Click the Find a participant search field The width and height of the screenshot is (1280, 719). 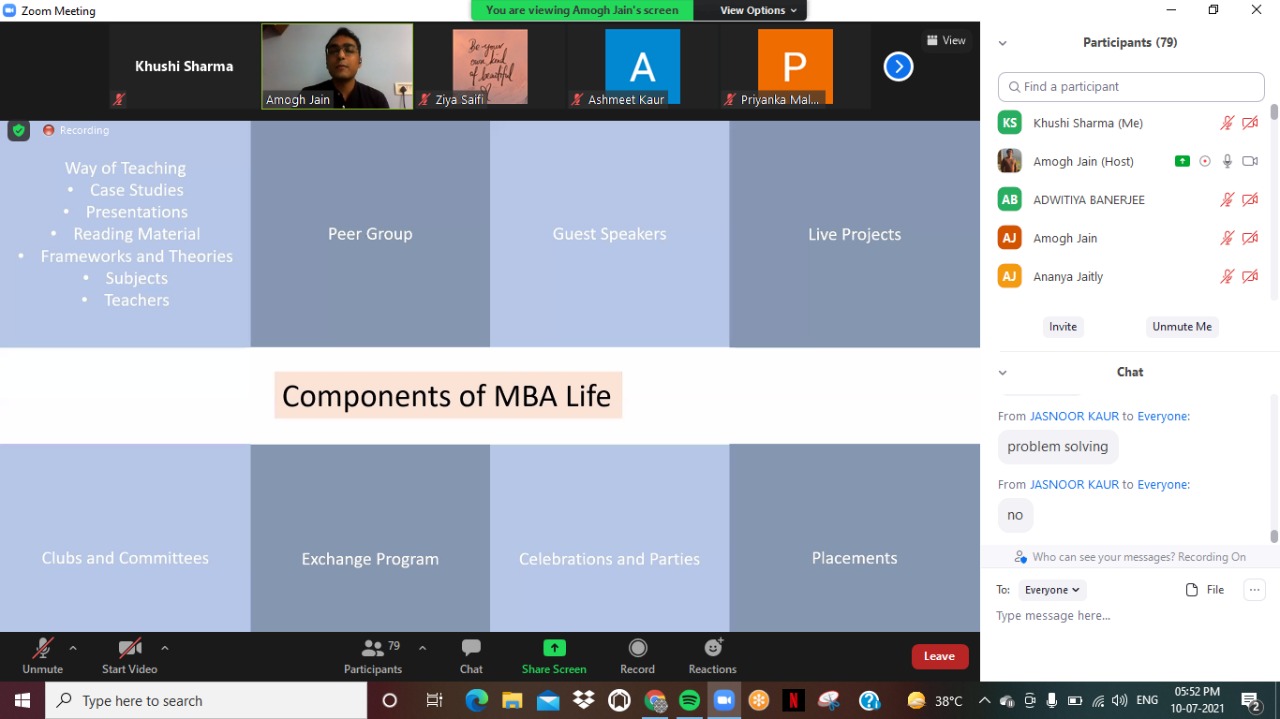pos(1131,87)
